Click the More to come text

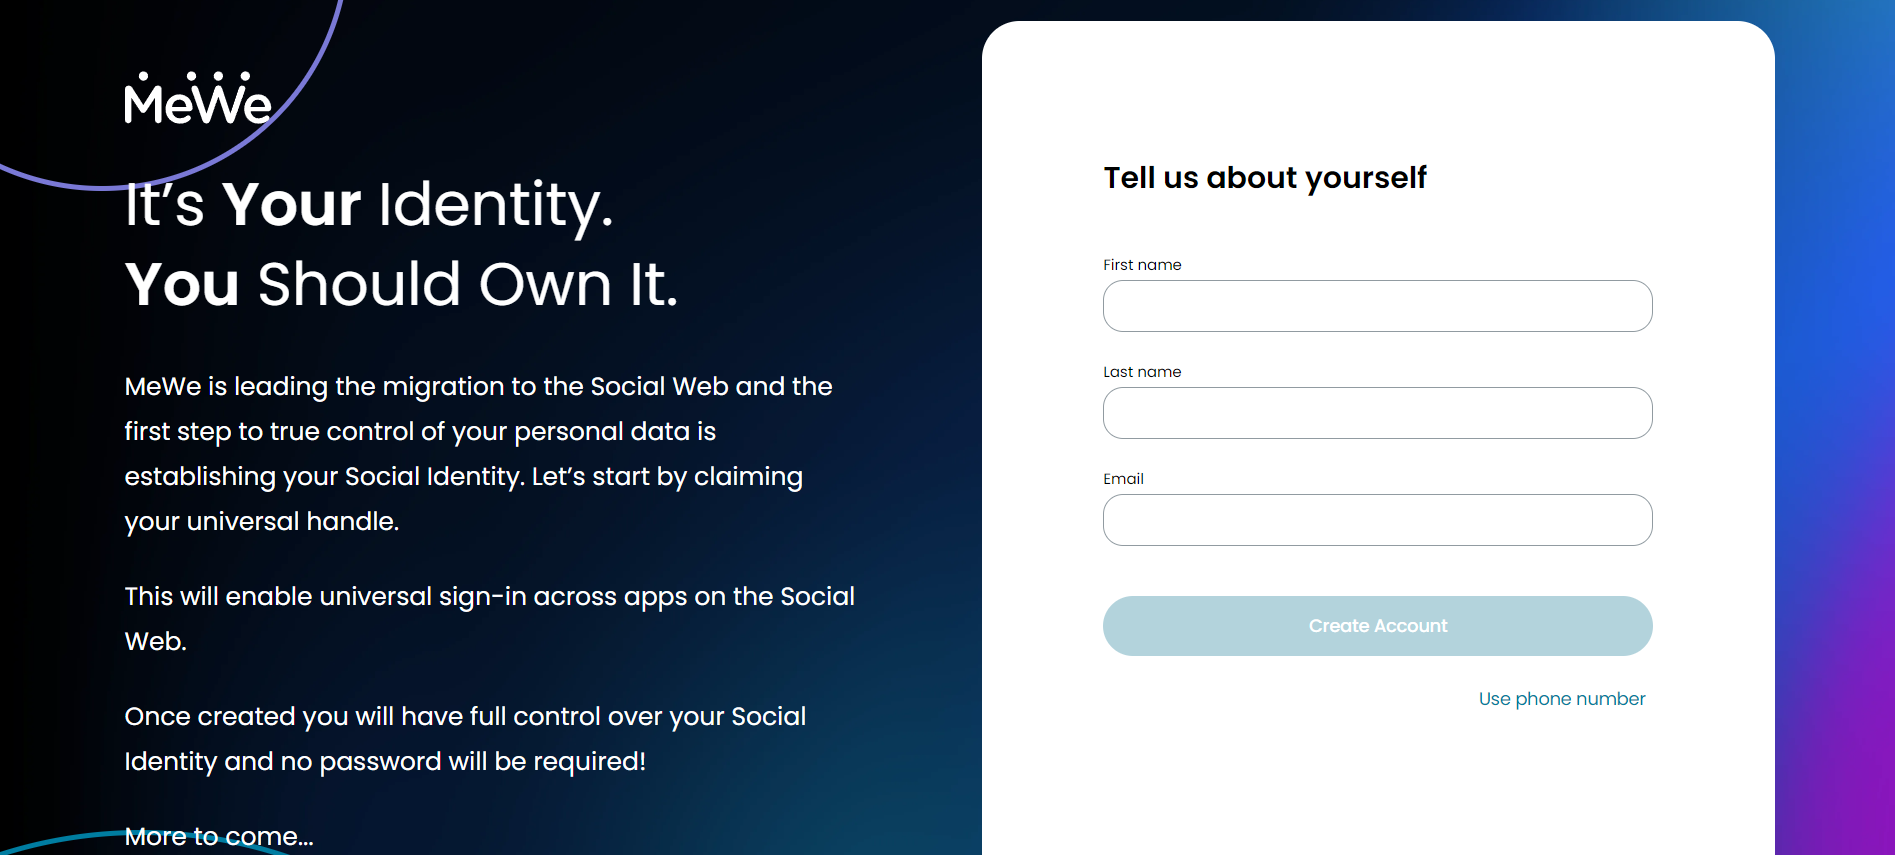pyautogui.click(x=219, y=836)
